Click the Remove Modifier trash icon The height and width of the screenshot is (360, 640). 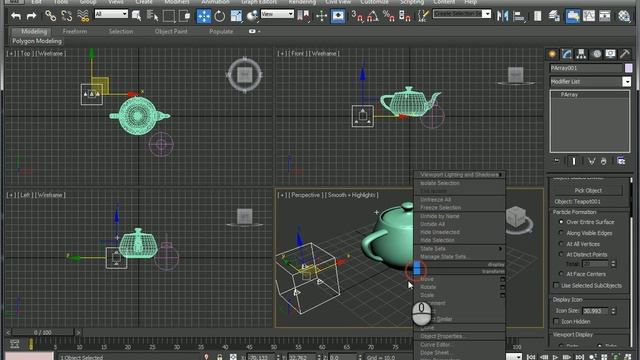pos(603,161)
